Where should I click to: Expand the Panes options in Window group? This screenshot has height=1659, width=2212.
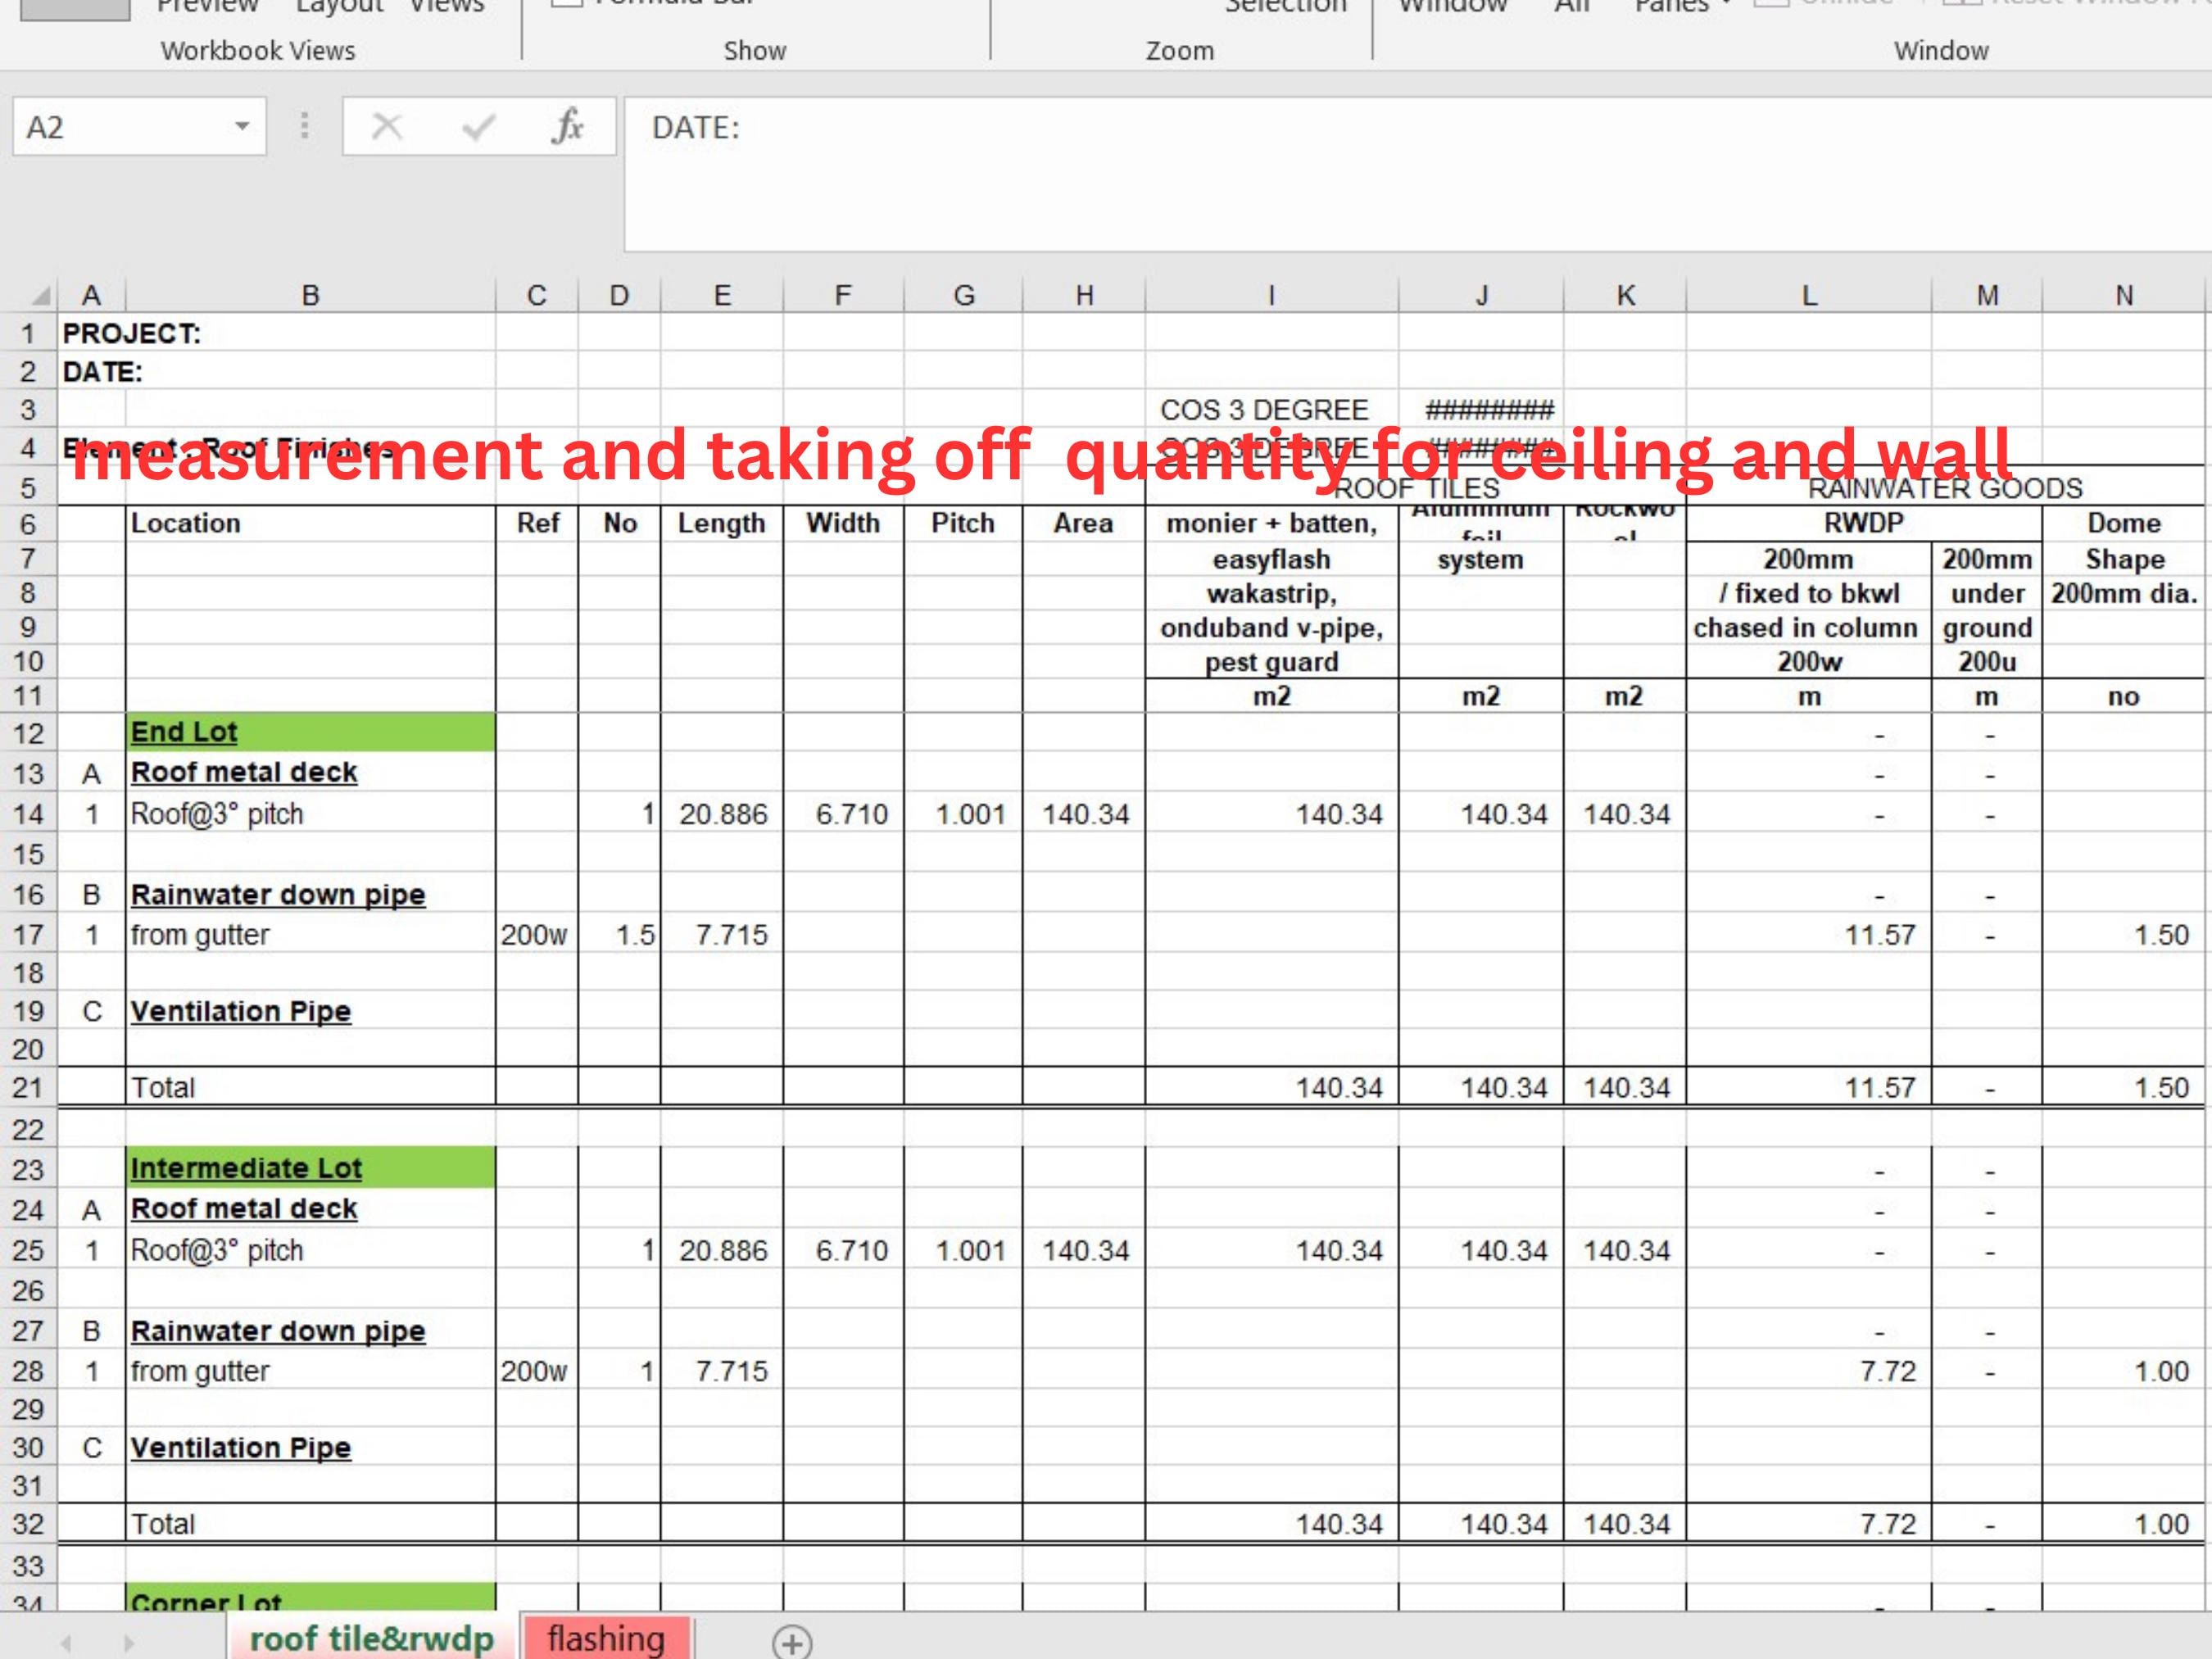click(1725, 6)
